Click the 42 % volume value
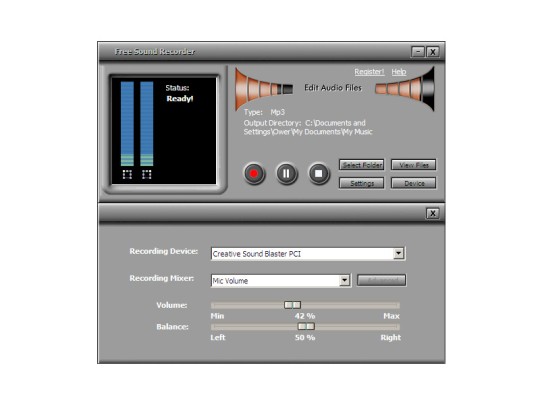Image resolution: width=540 pixels, height=405 pixels. pos(305,316)
